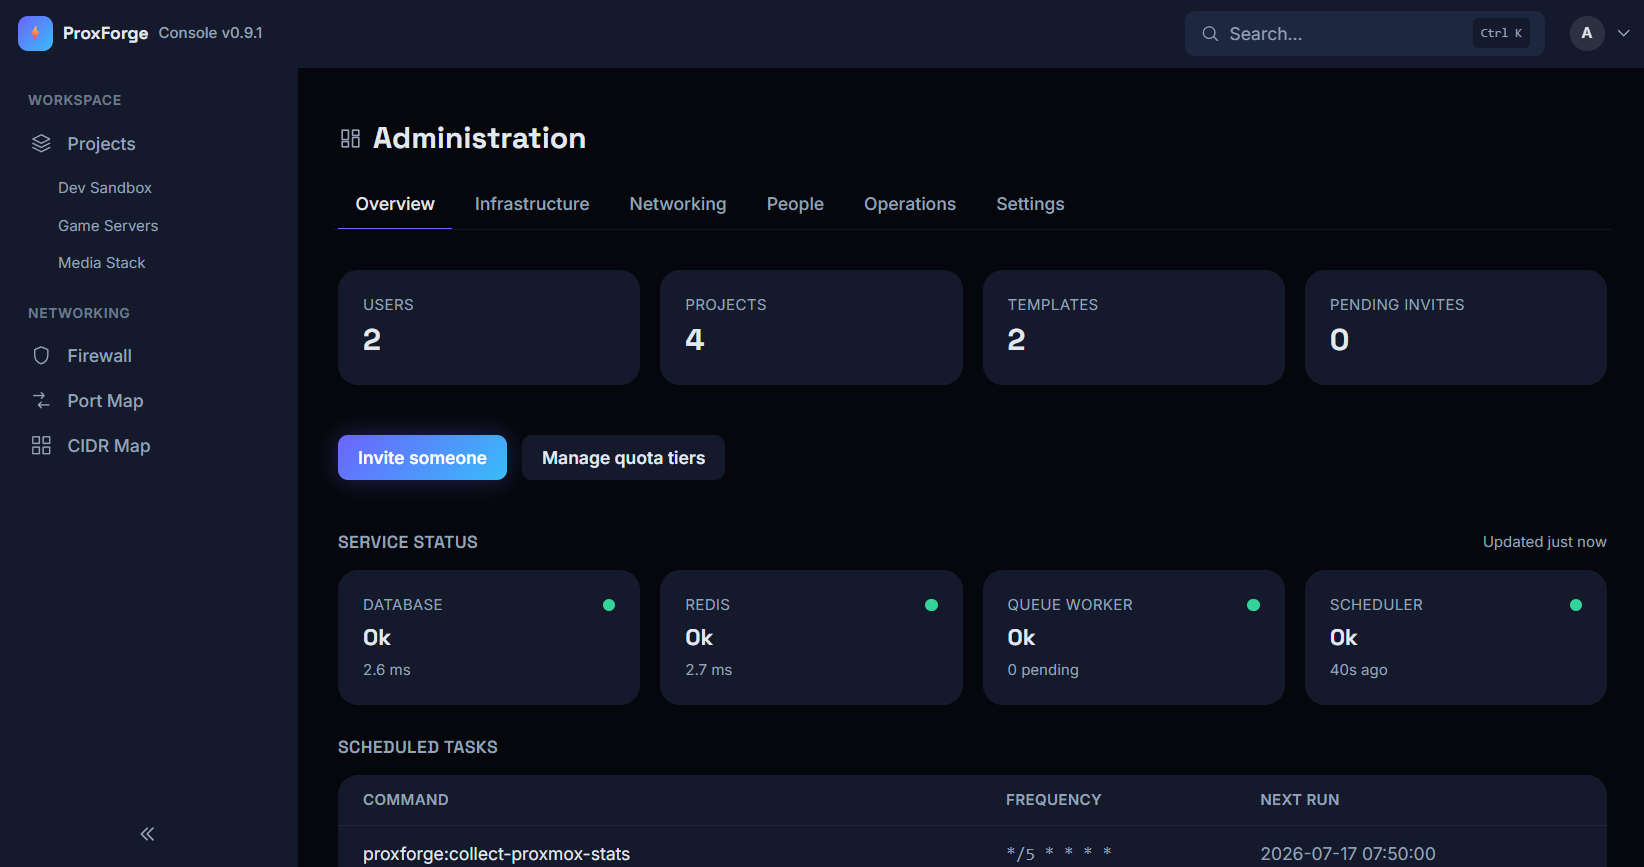Click the ProxForge lightning logo icon
The width and height of the screenshot is (1644, 867).
pyautogui.click(x=35, y=33)
